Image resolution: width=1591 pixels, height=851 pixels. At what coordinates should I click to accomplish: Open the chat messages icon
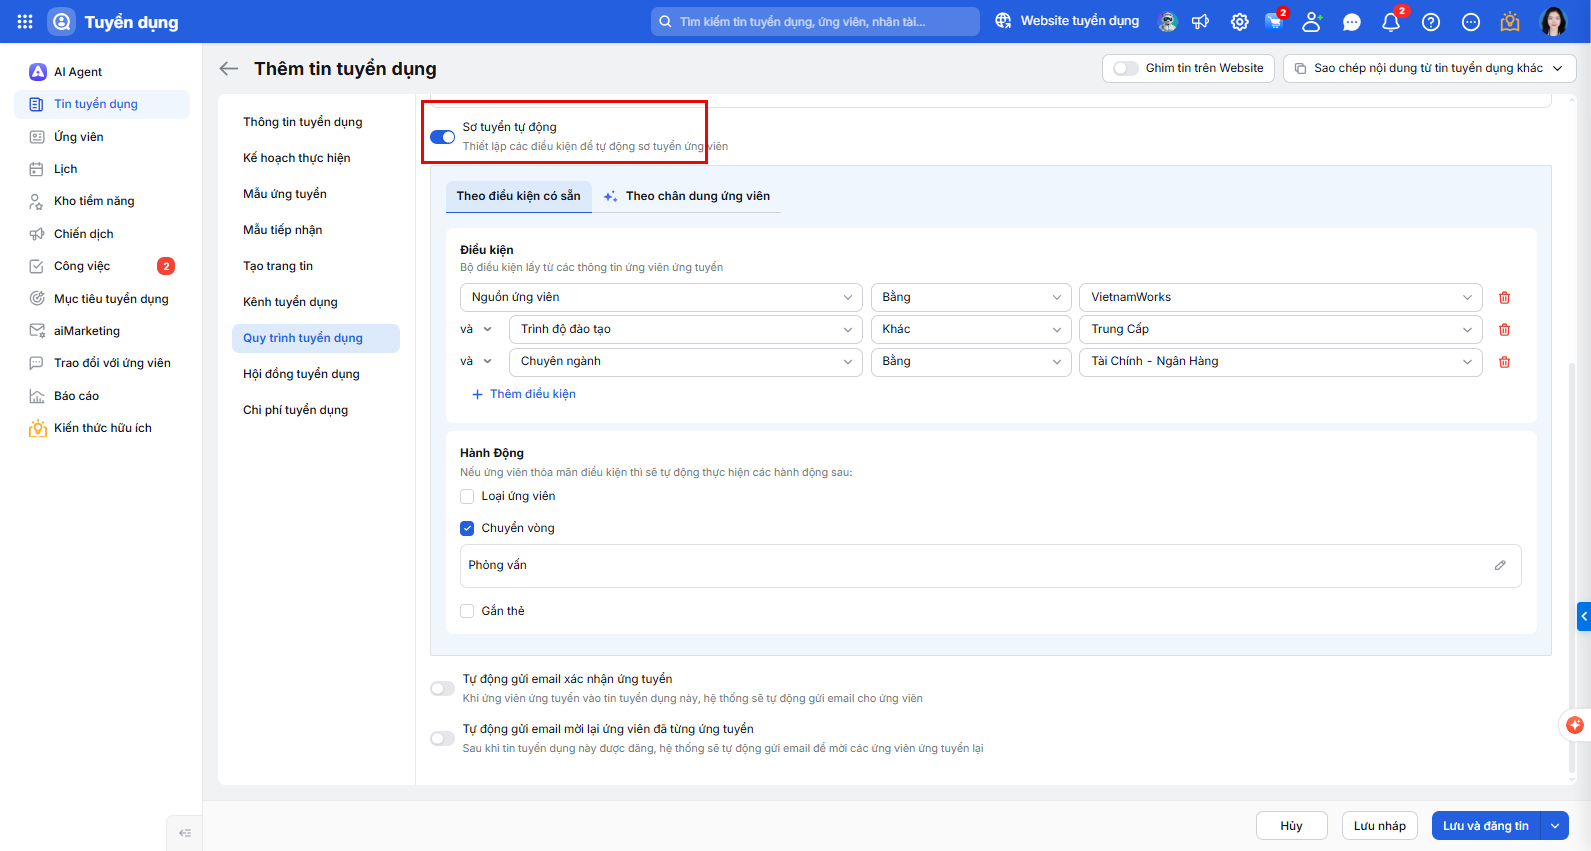[1352, 22]
